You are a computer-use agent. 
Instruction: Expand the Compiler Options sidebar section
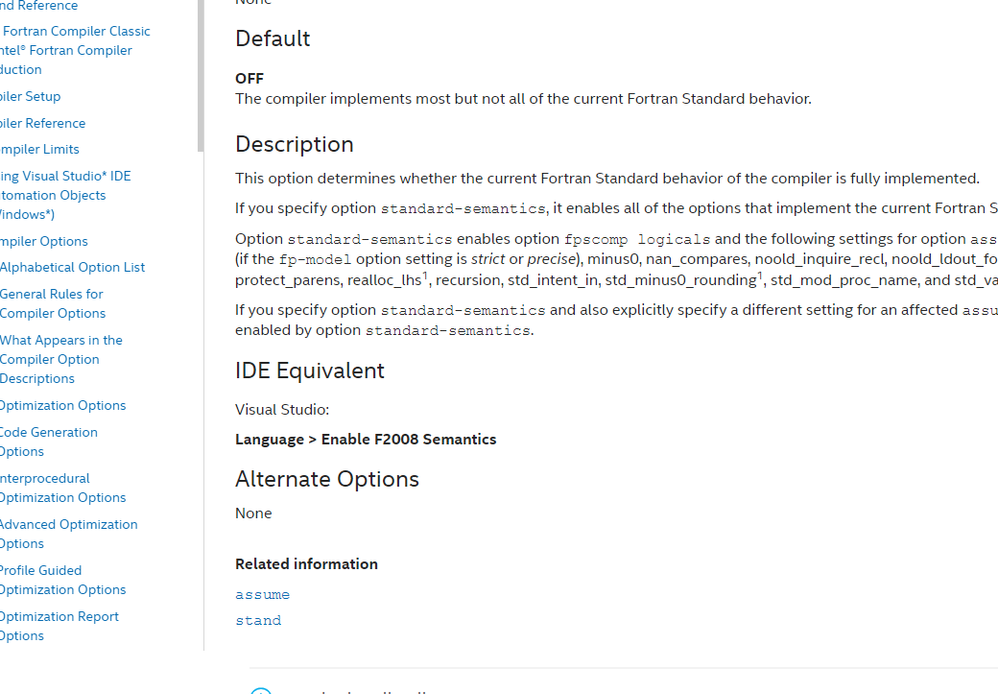pyautogui.click(x=43, y=241)
